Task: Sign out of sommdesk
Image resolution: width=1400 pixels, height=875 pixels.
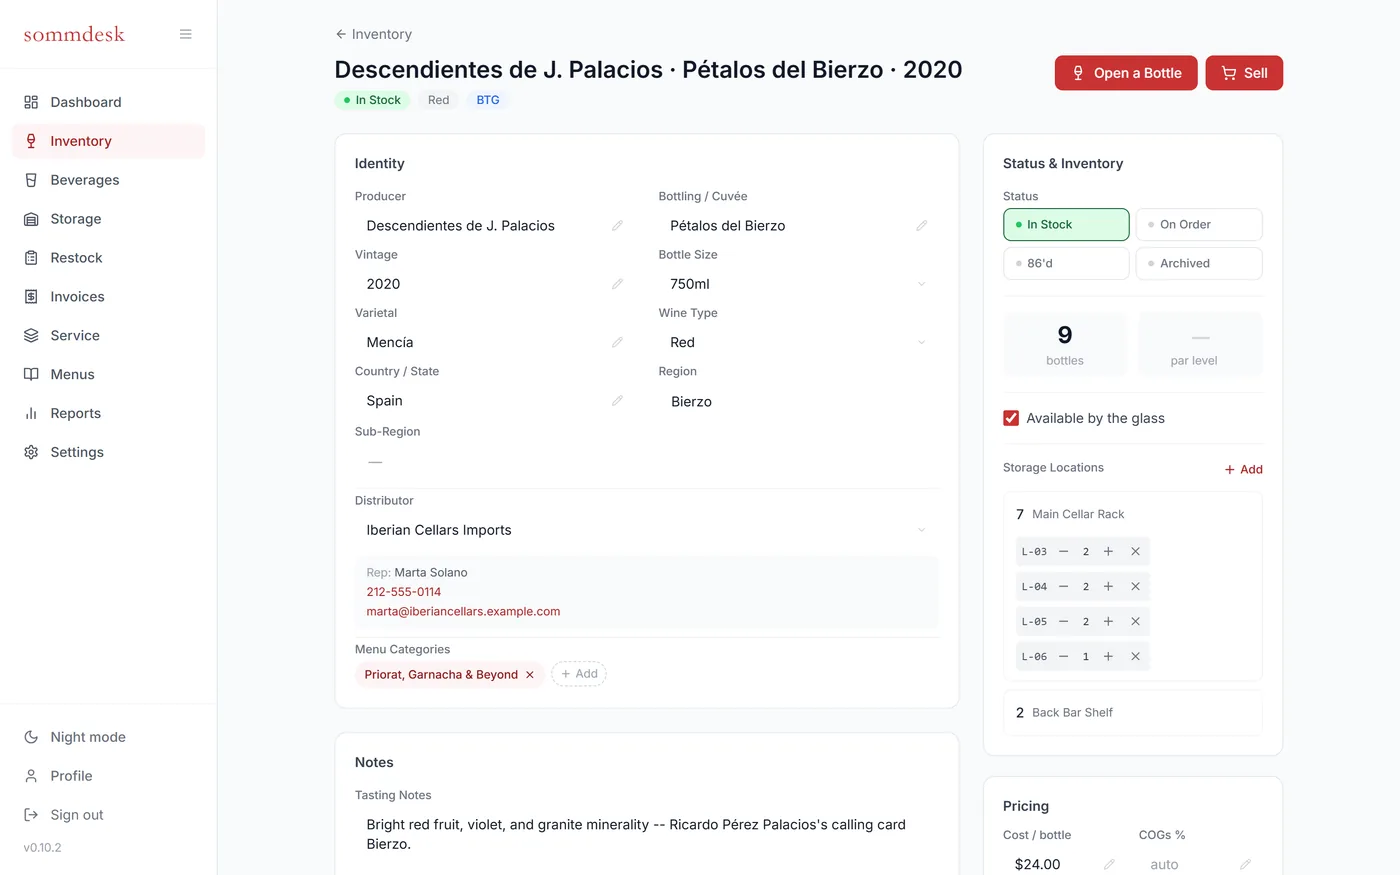Action: point(108,815)
